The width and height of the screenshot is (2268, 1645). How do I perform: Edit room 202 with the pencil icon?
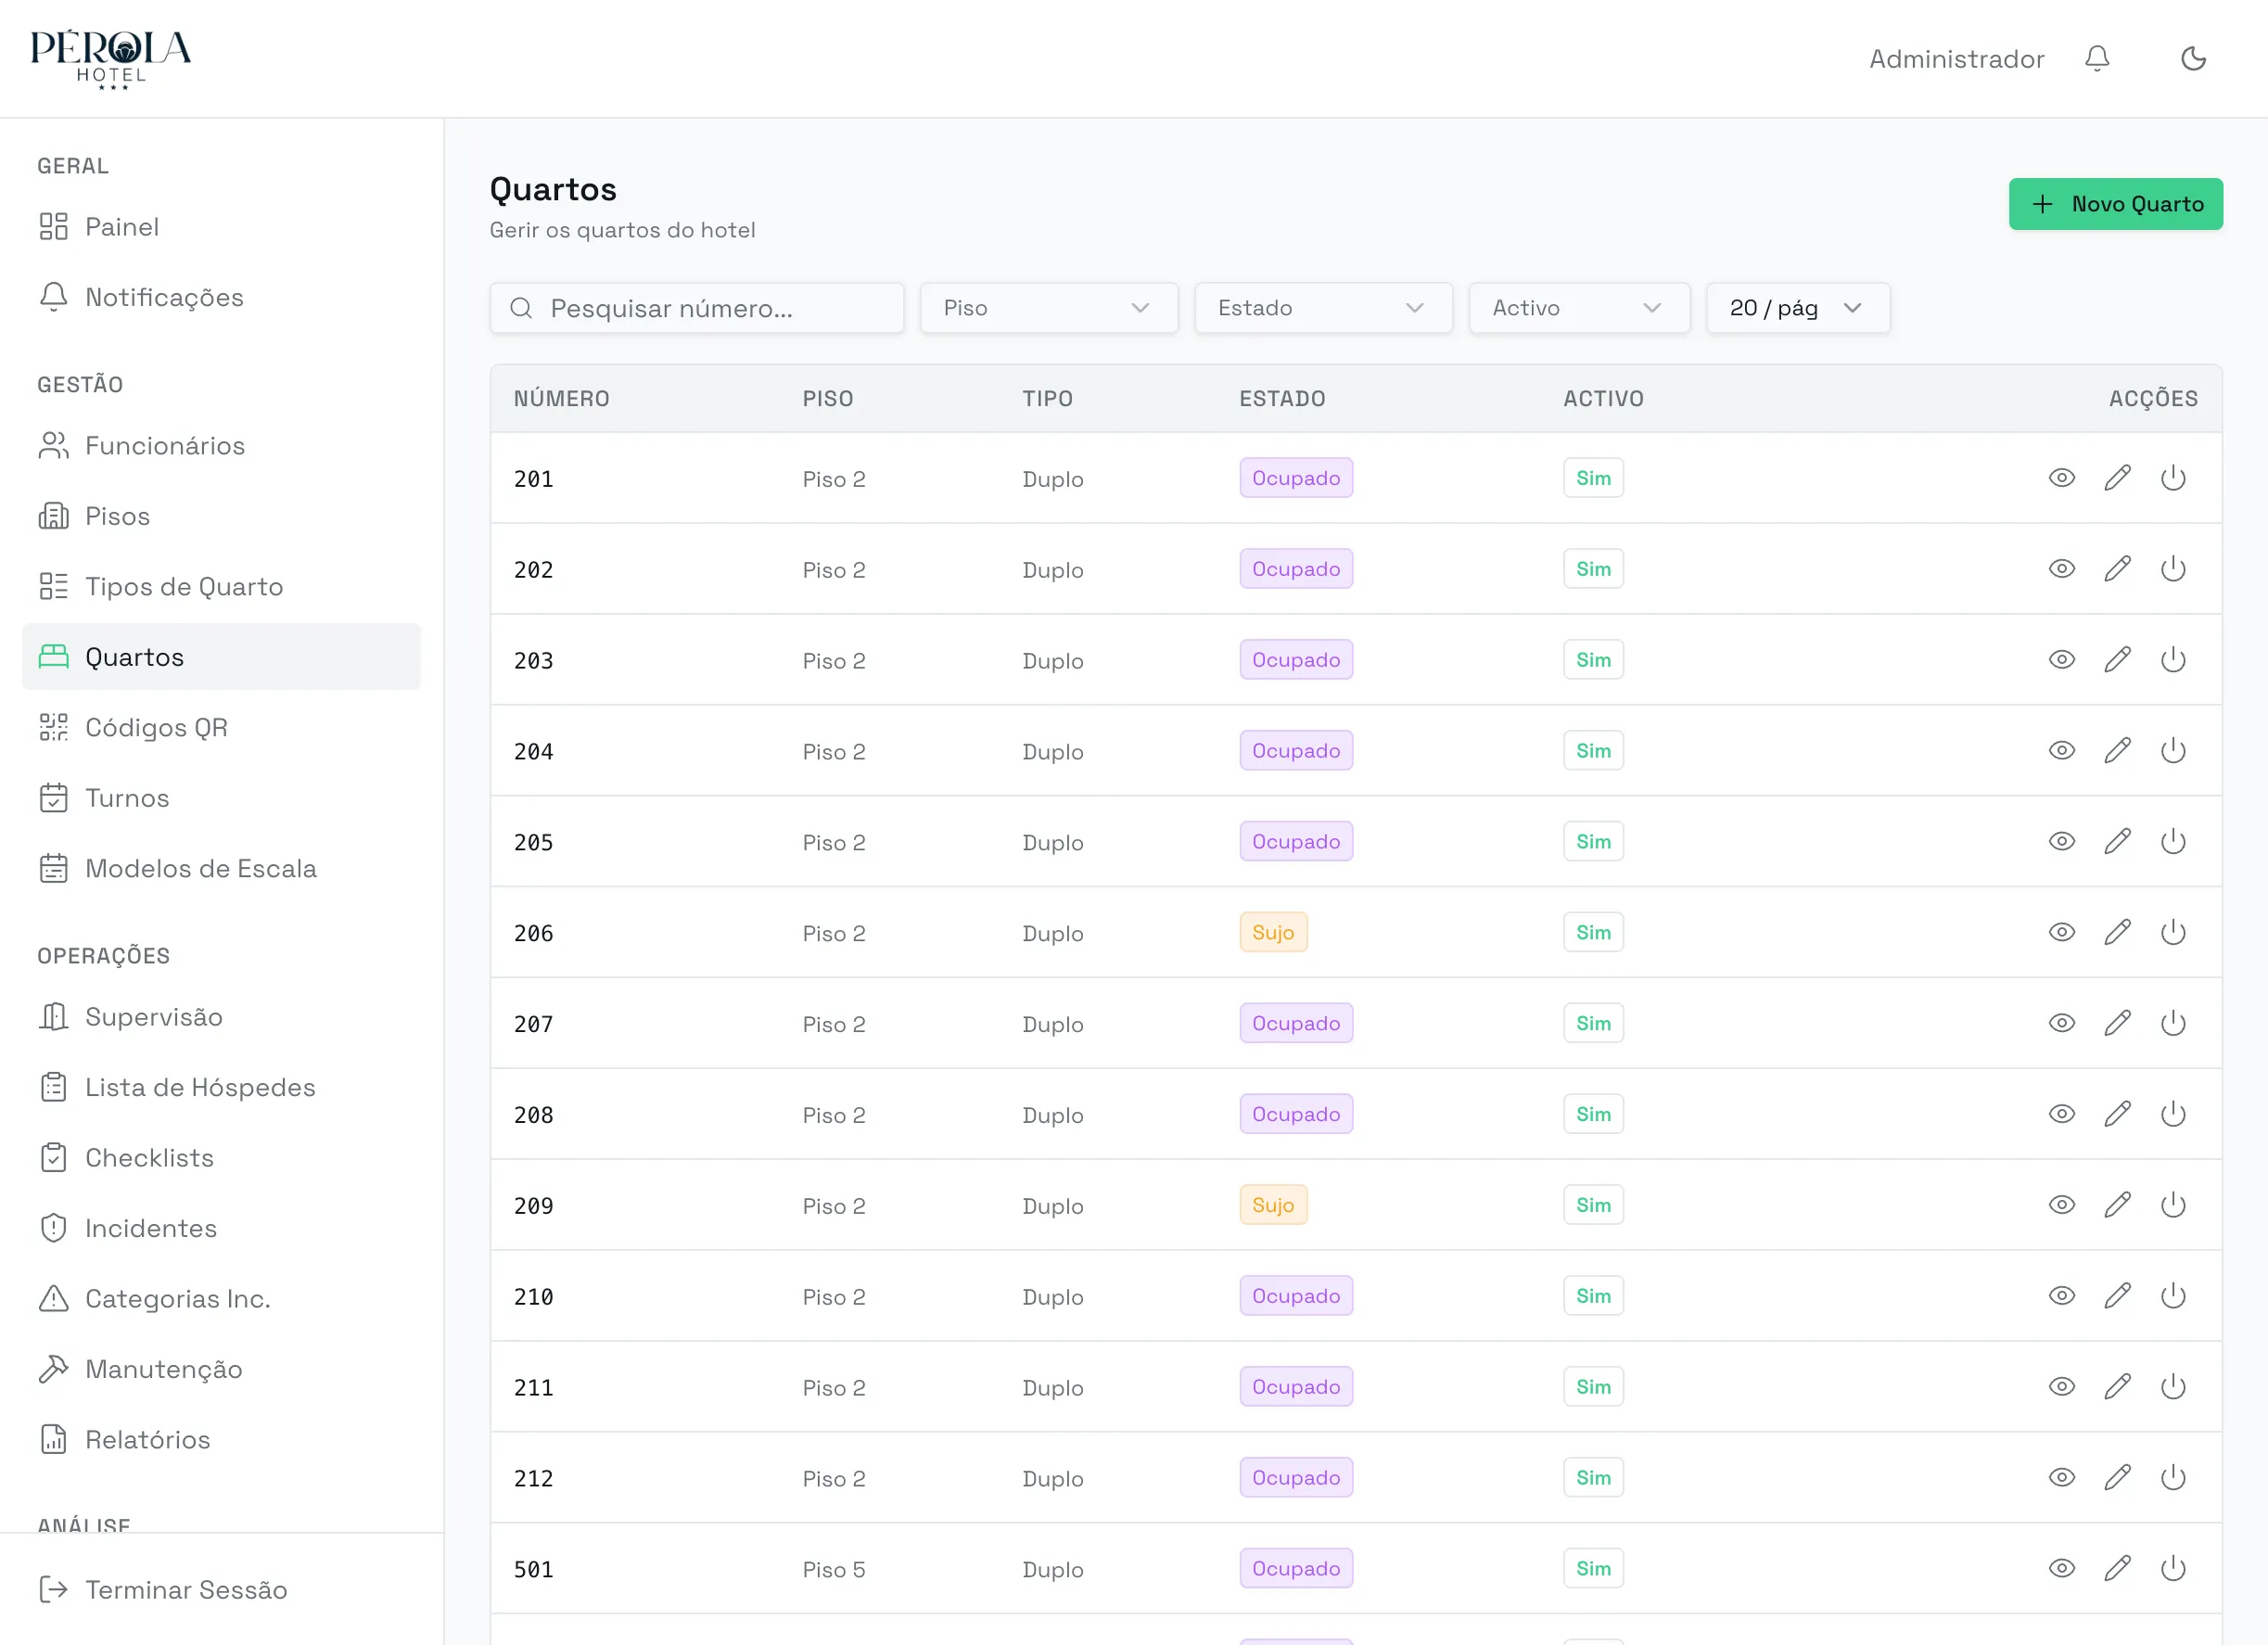coord(2117,569)
